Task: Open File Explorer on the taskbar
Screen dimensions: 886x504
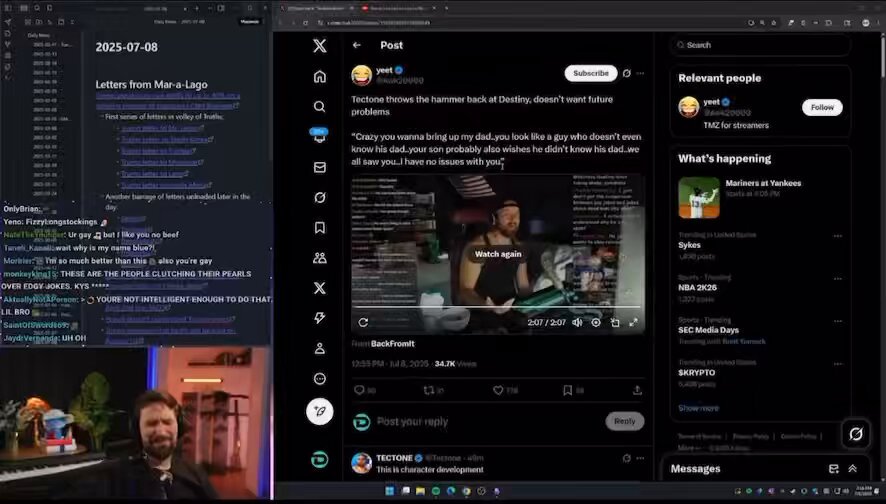Action: tap(420, 491)
